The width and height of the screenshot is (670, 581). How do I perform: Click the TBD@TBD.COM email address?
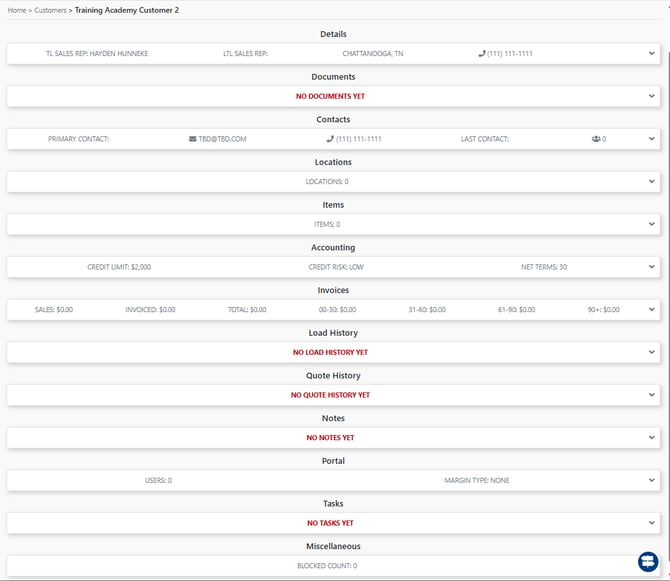click(222, 139)
